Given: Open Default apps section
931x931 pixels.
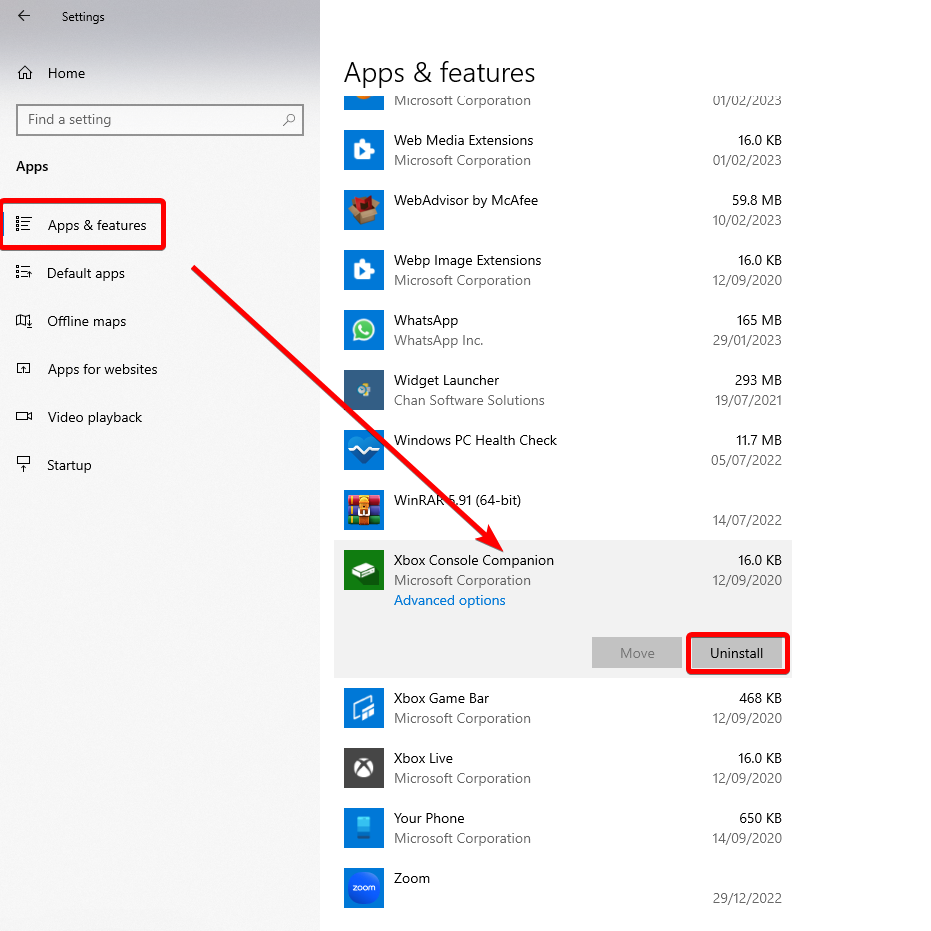Looking at the screenshot, I should click(85, 273).
